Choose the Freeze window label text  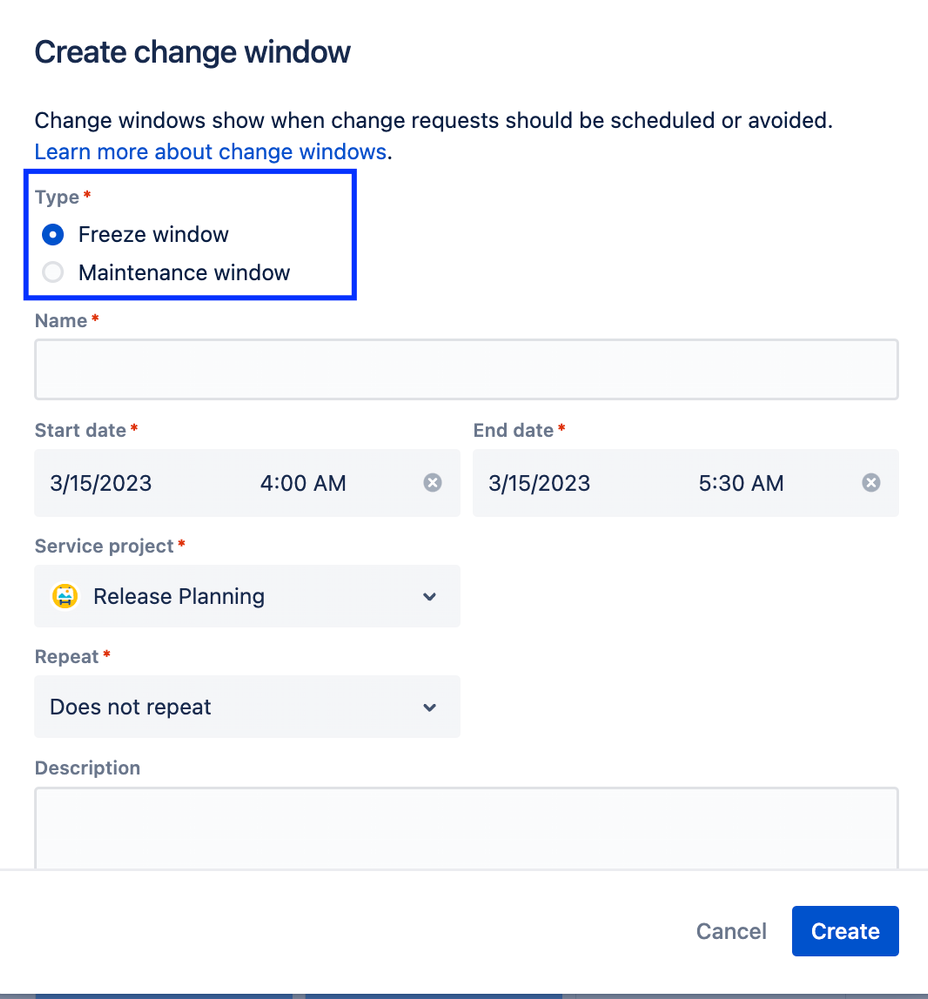[x=153, y=234]
